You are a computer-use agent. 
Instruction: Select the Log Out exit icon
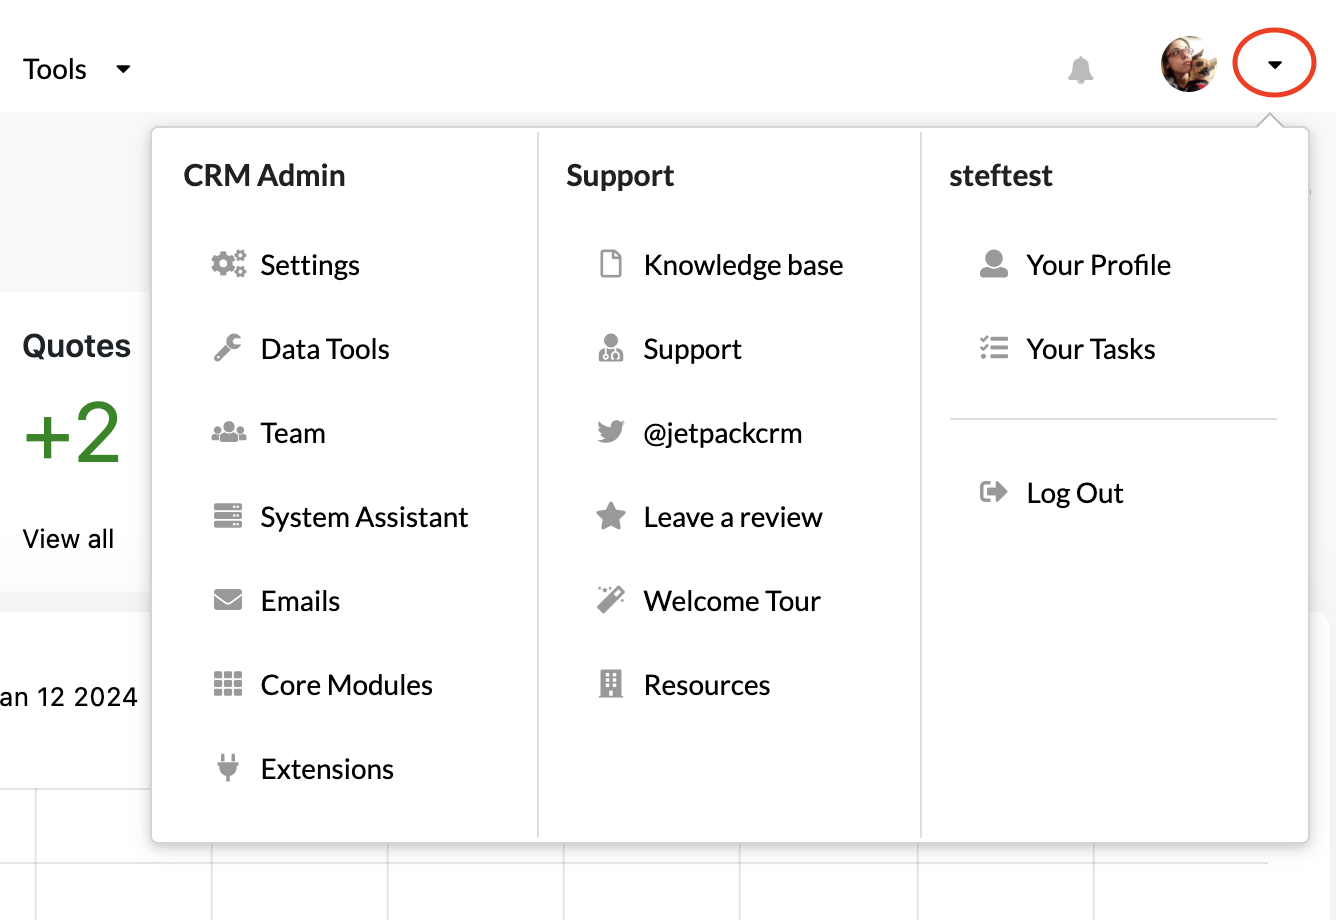pyautogui.click(x=993, y=492)
